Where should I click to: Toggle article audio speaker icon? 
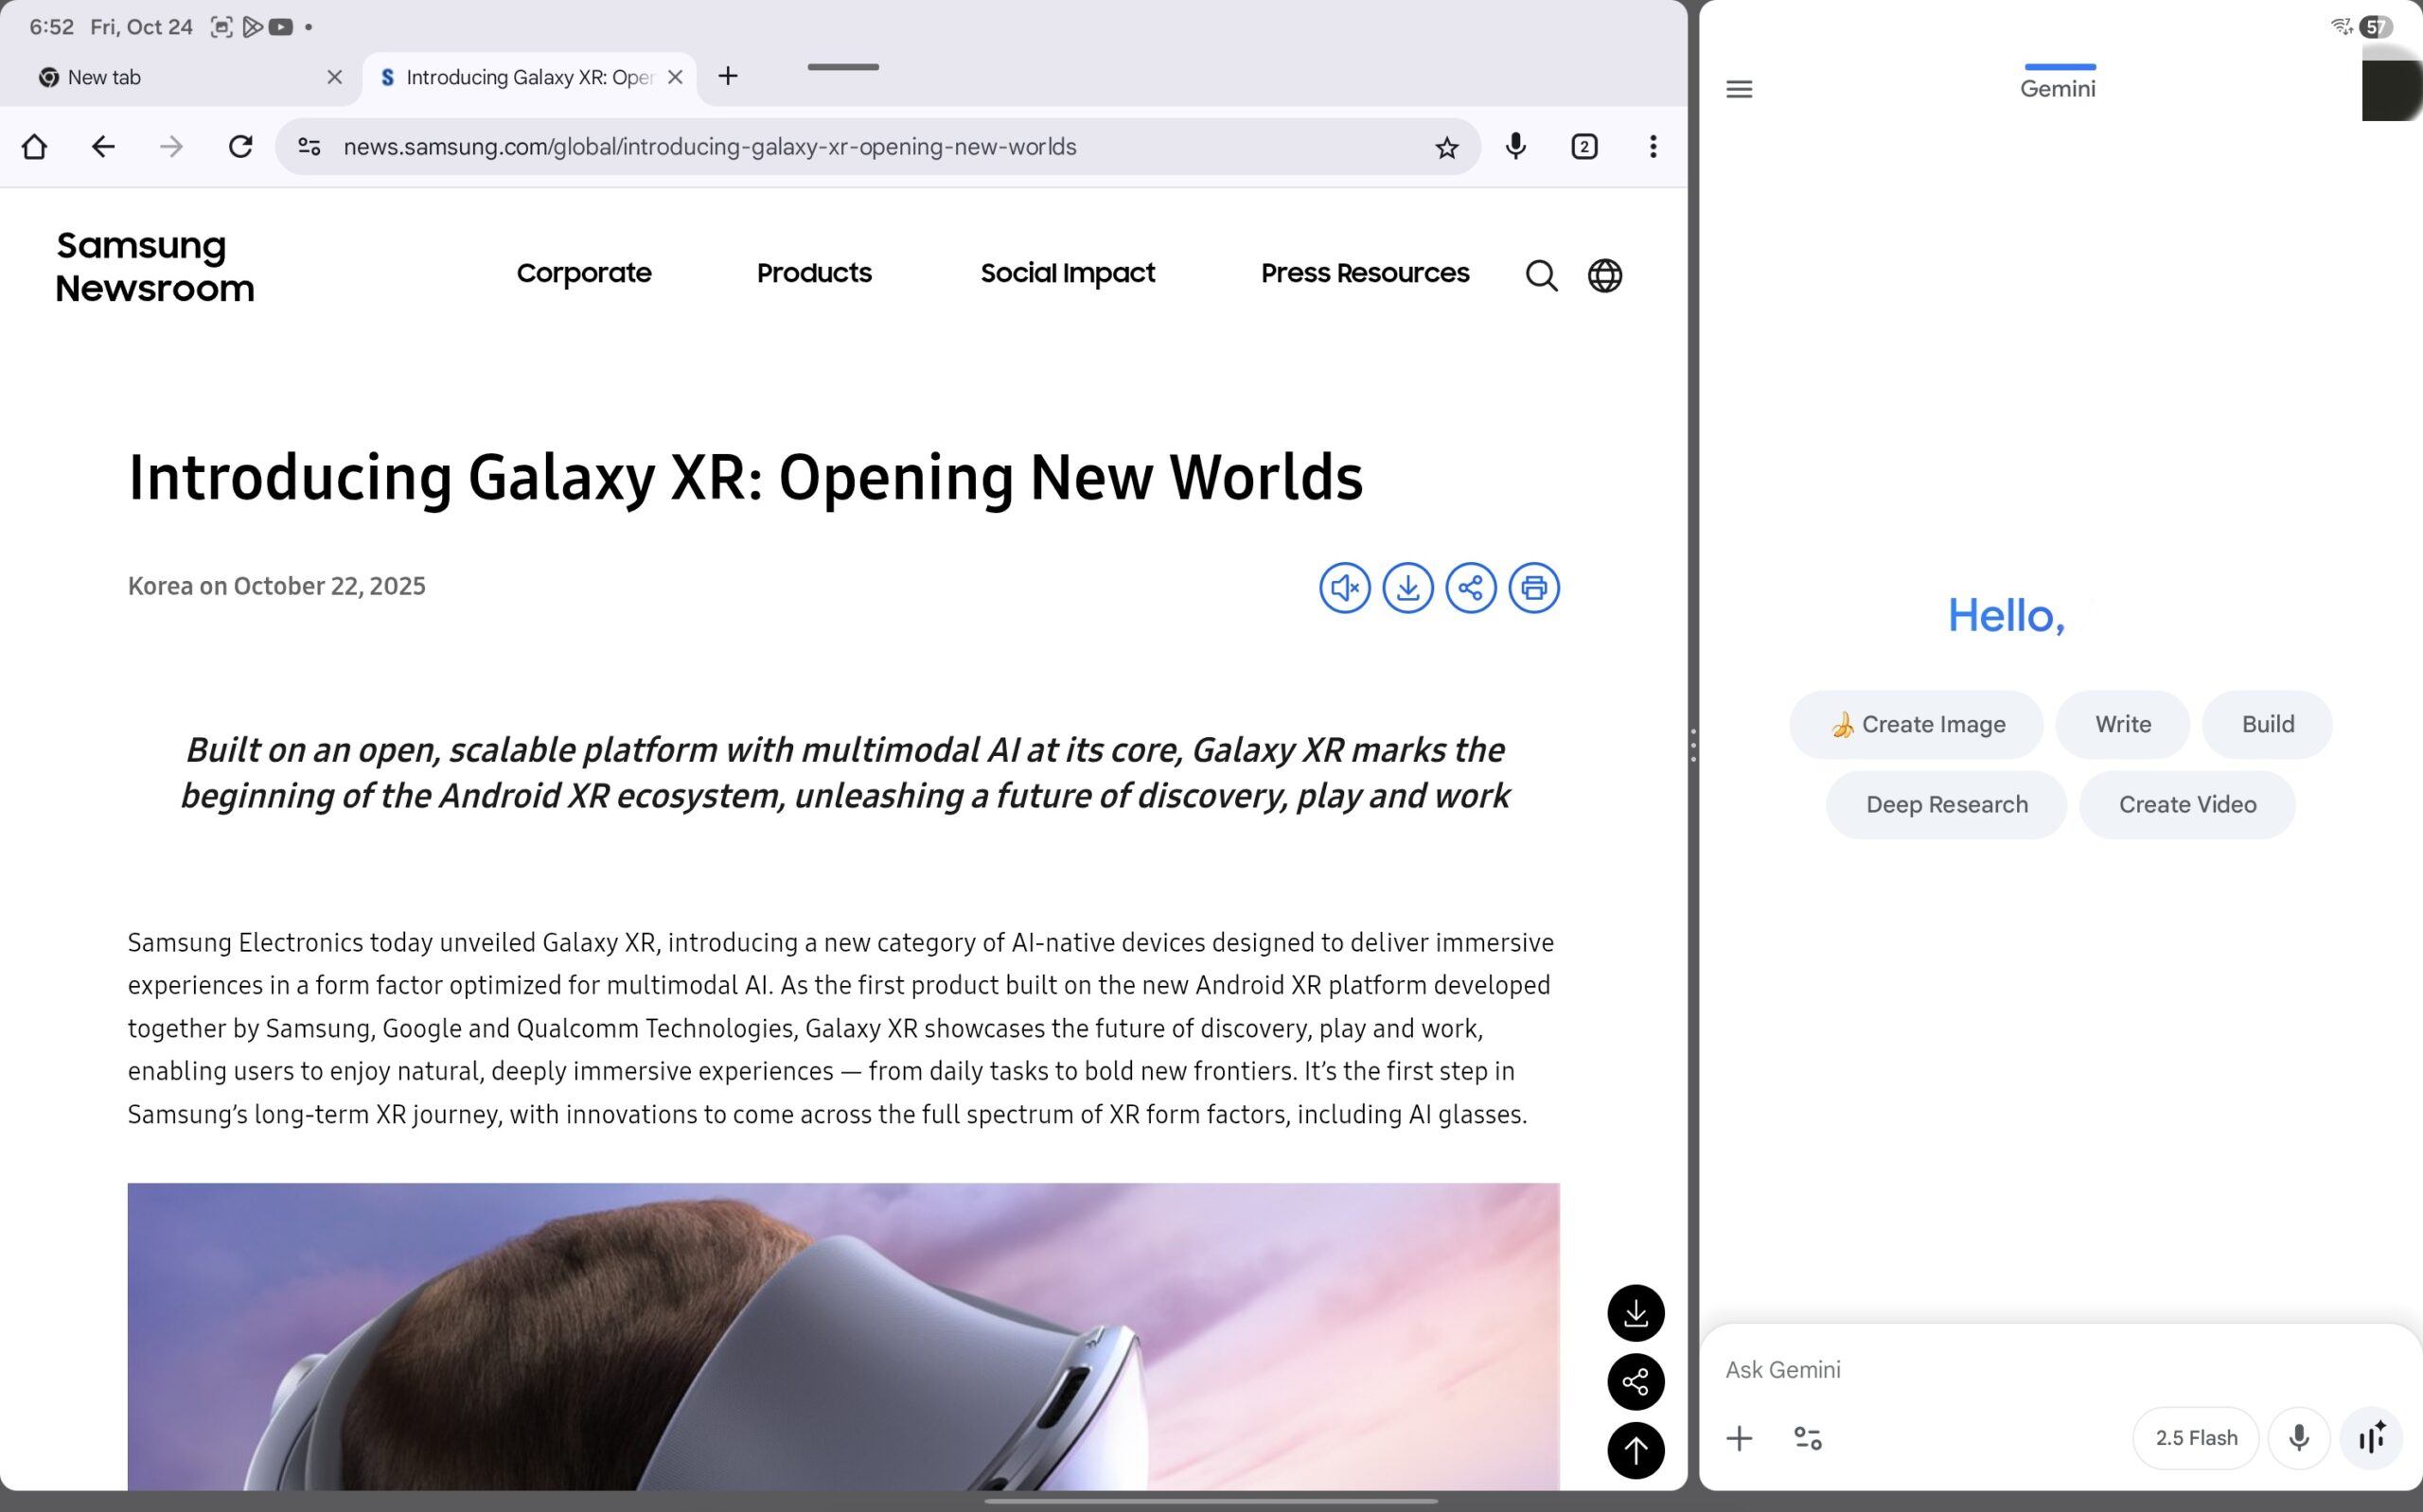tap(1344, 587)
